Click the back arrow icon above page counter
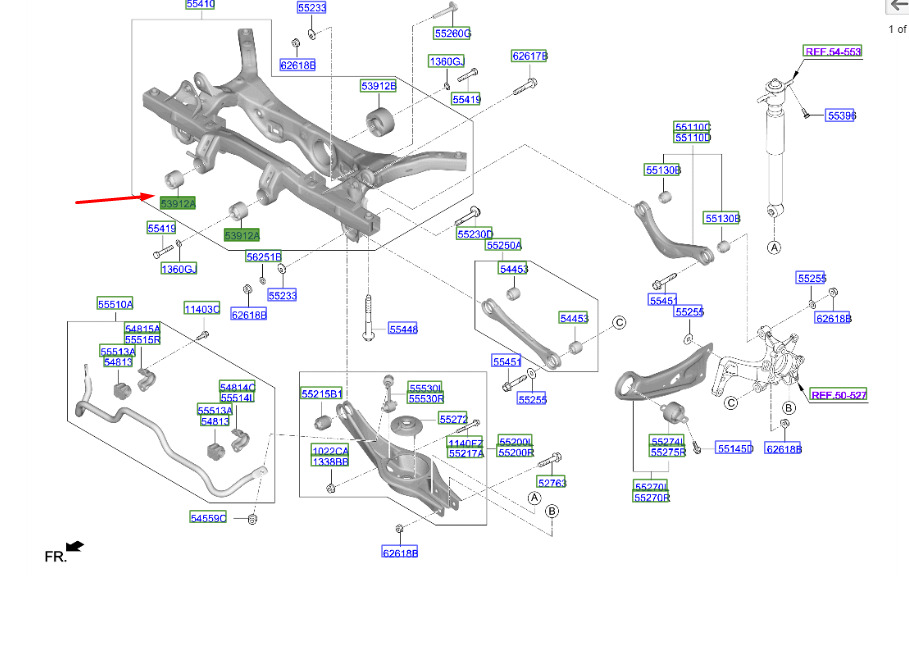 click(x=899, y=6)
